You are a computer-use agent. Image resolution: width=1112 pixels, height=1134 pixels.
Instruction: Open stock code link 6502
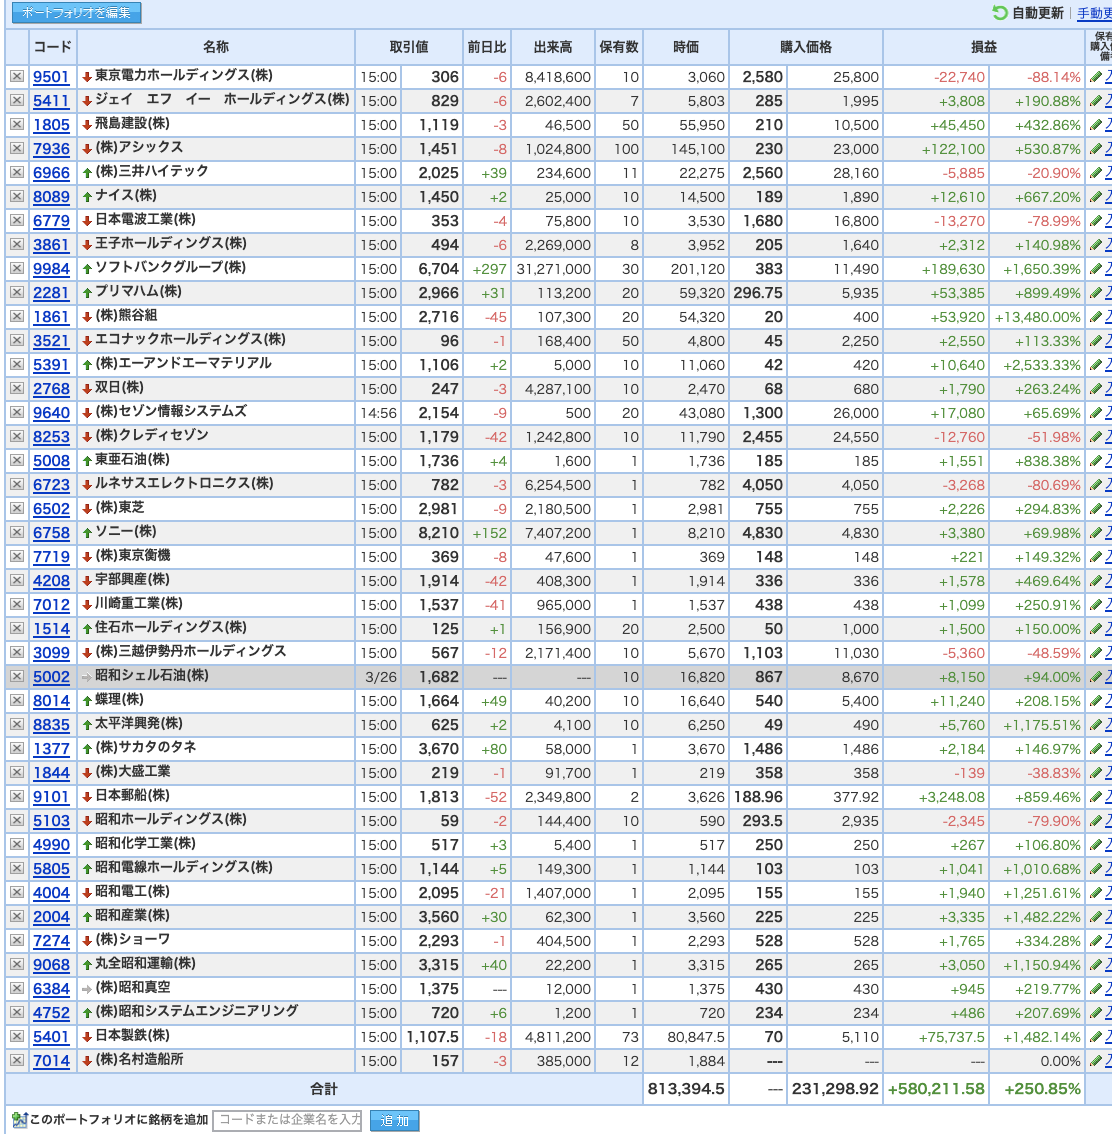click(x=51, y=508)
